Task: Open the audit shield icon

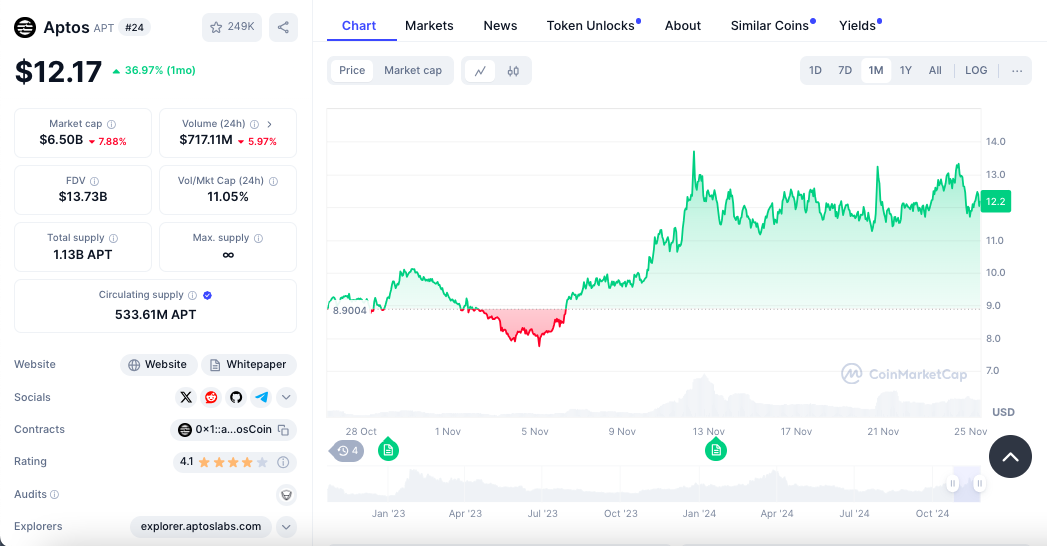Action: (x=286, y=495)
